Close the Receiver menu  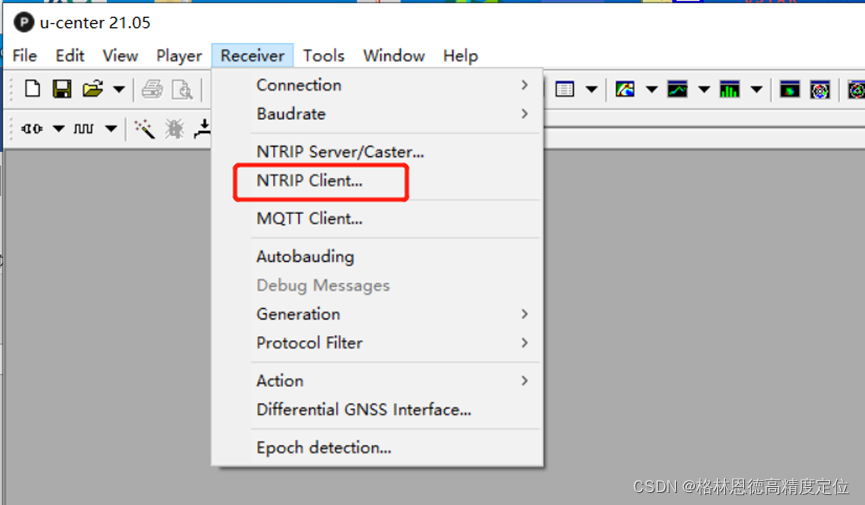[252, 56]
